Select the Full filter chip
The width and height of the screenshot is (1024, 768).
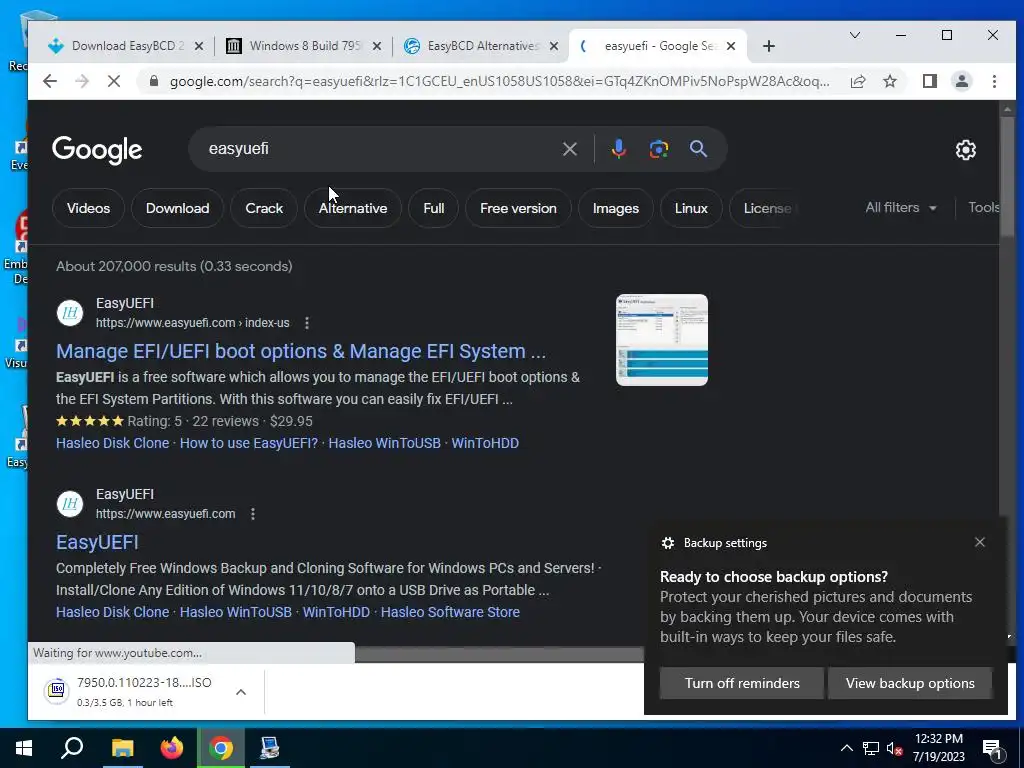[x=434, y=208]
